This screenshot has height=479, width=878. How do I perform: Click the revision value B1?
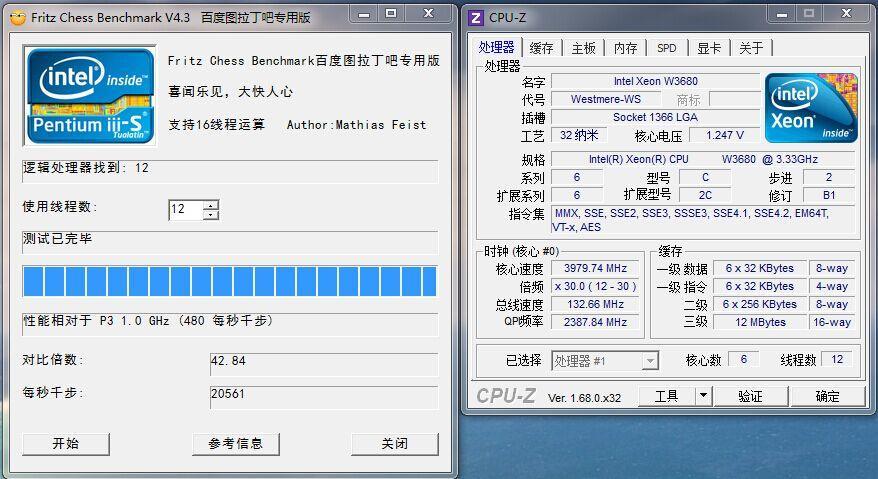tap(829, 195)
